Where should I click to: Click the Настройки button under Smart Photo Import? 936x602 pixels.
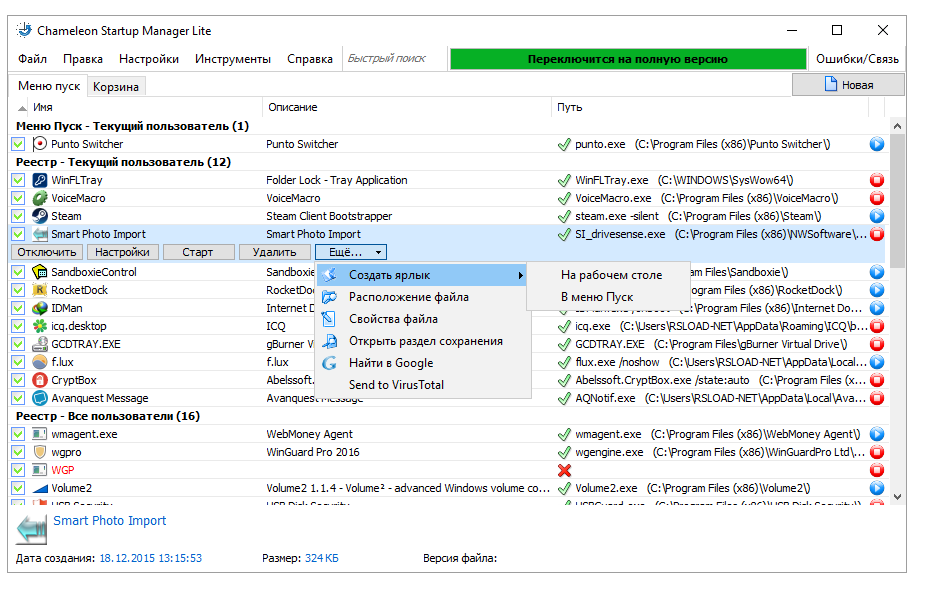pyautogui.click(x=122, y=252)
